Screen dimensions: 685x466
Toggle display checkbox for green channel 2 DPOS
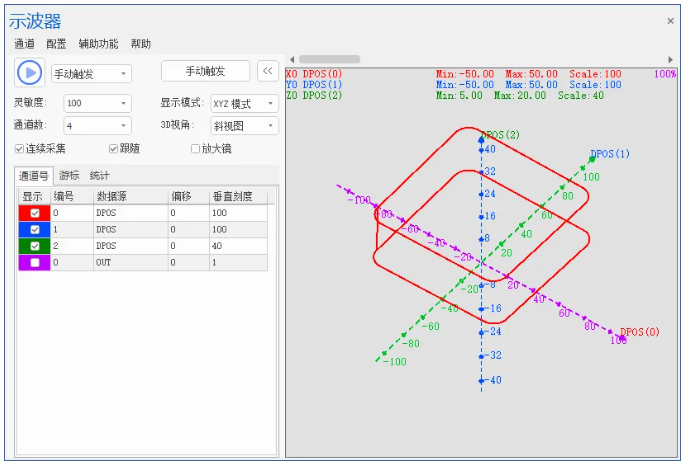[35, 246]
